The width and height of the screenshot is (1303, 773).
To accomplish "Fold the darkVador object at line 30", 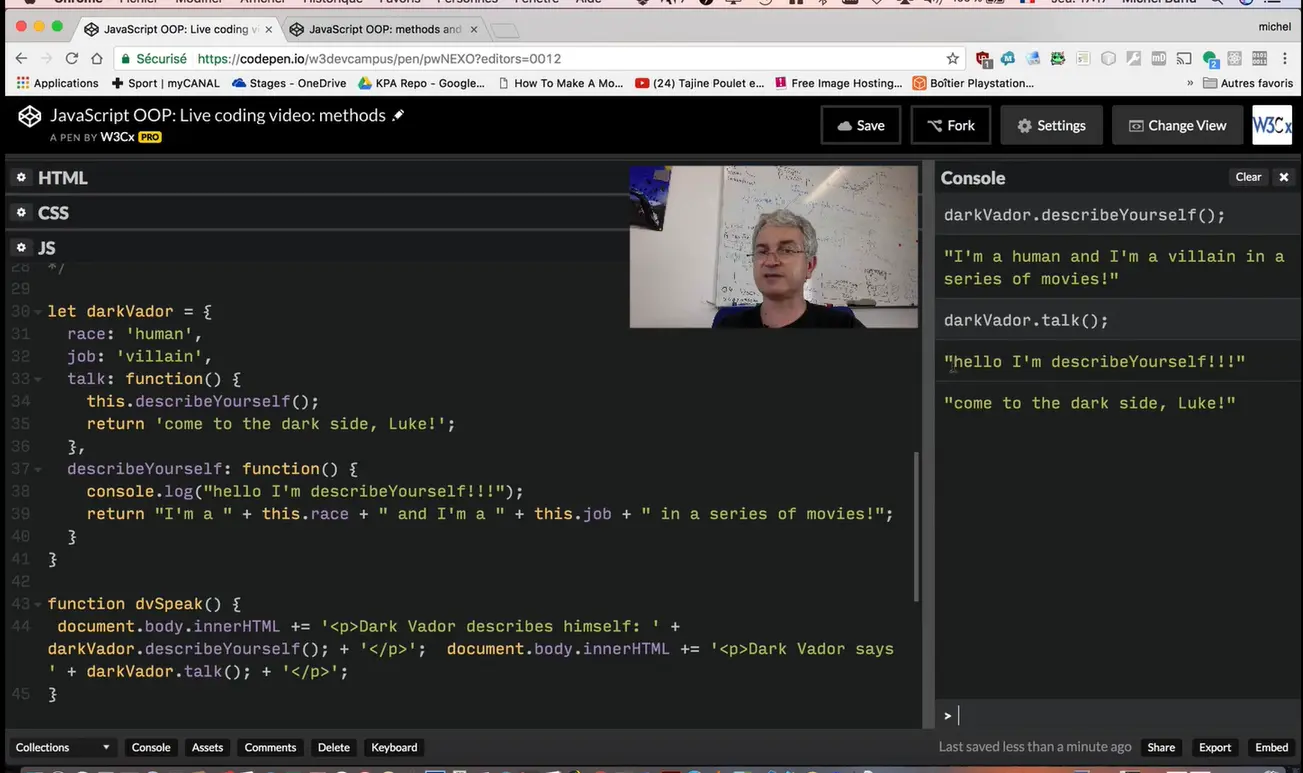I will [x=38, y=312].
